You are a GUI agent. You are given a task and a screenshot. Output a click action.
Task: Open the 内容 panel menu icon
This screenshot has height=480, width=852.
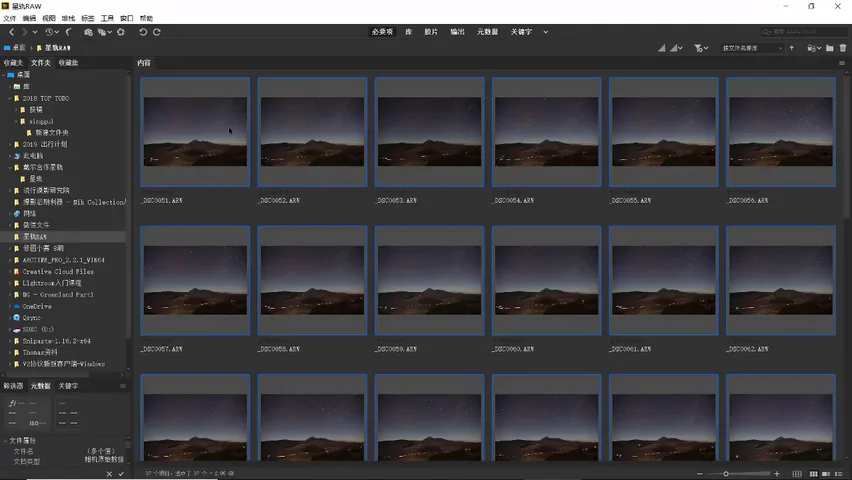point(842,63)
